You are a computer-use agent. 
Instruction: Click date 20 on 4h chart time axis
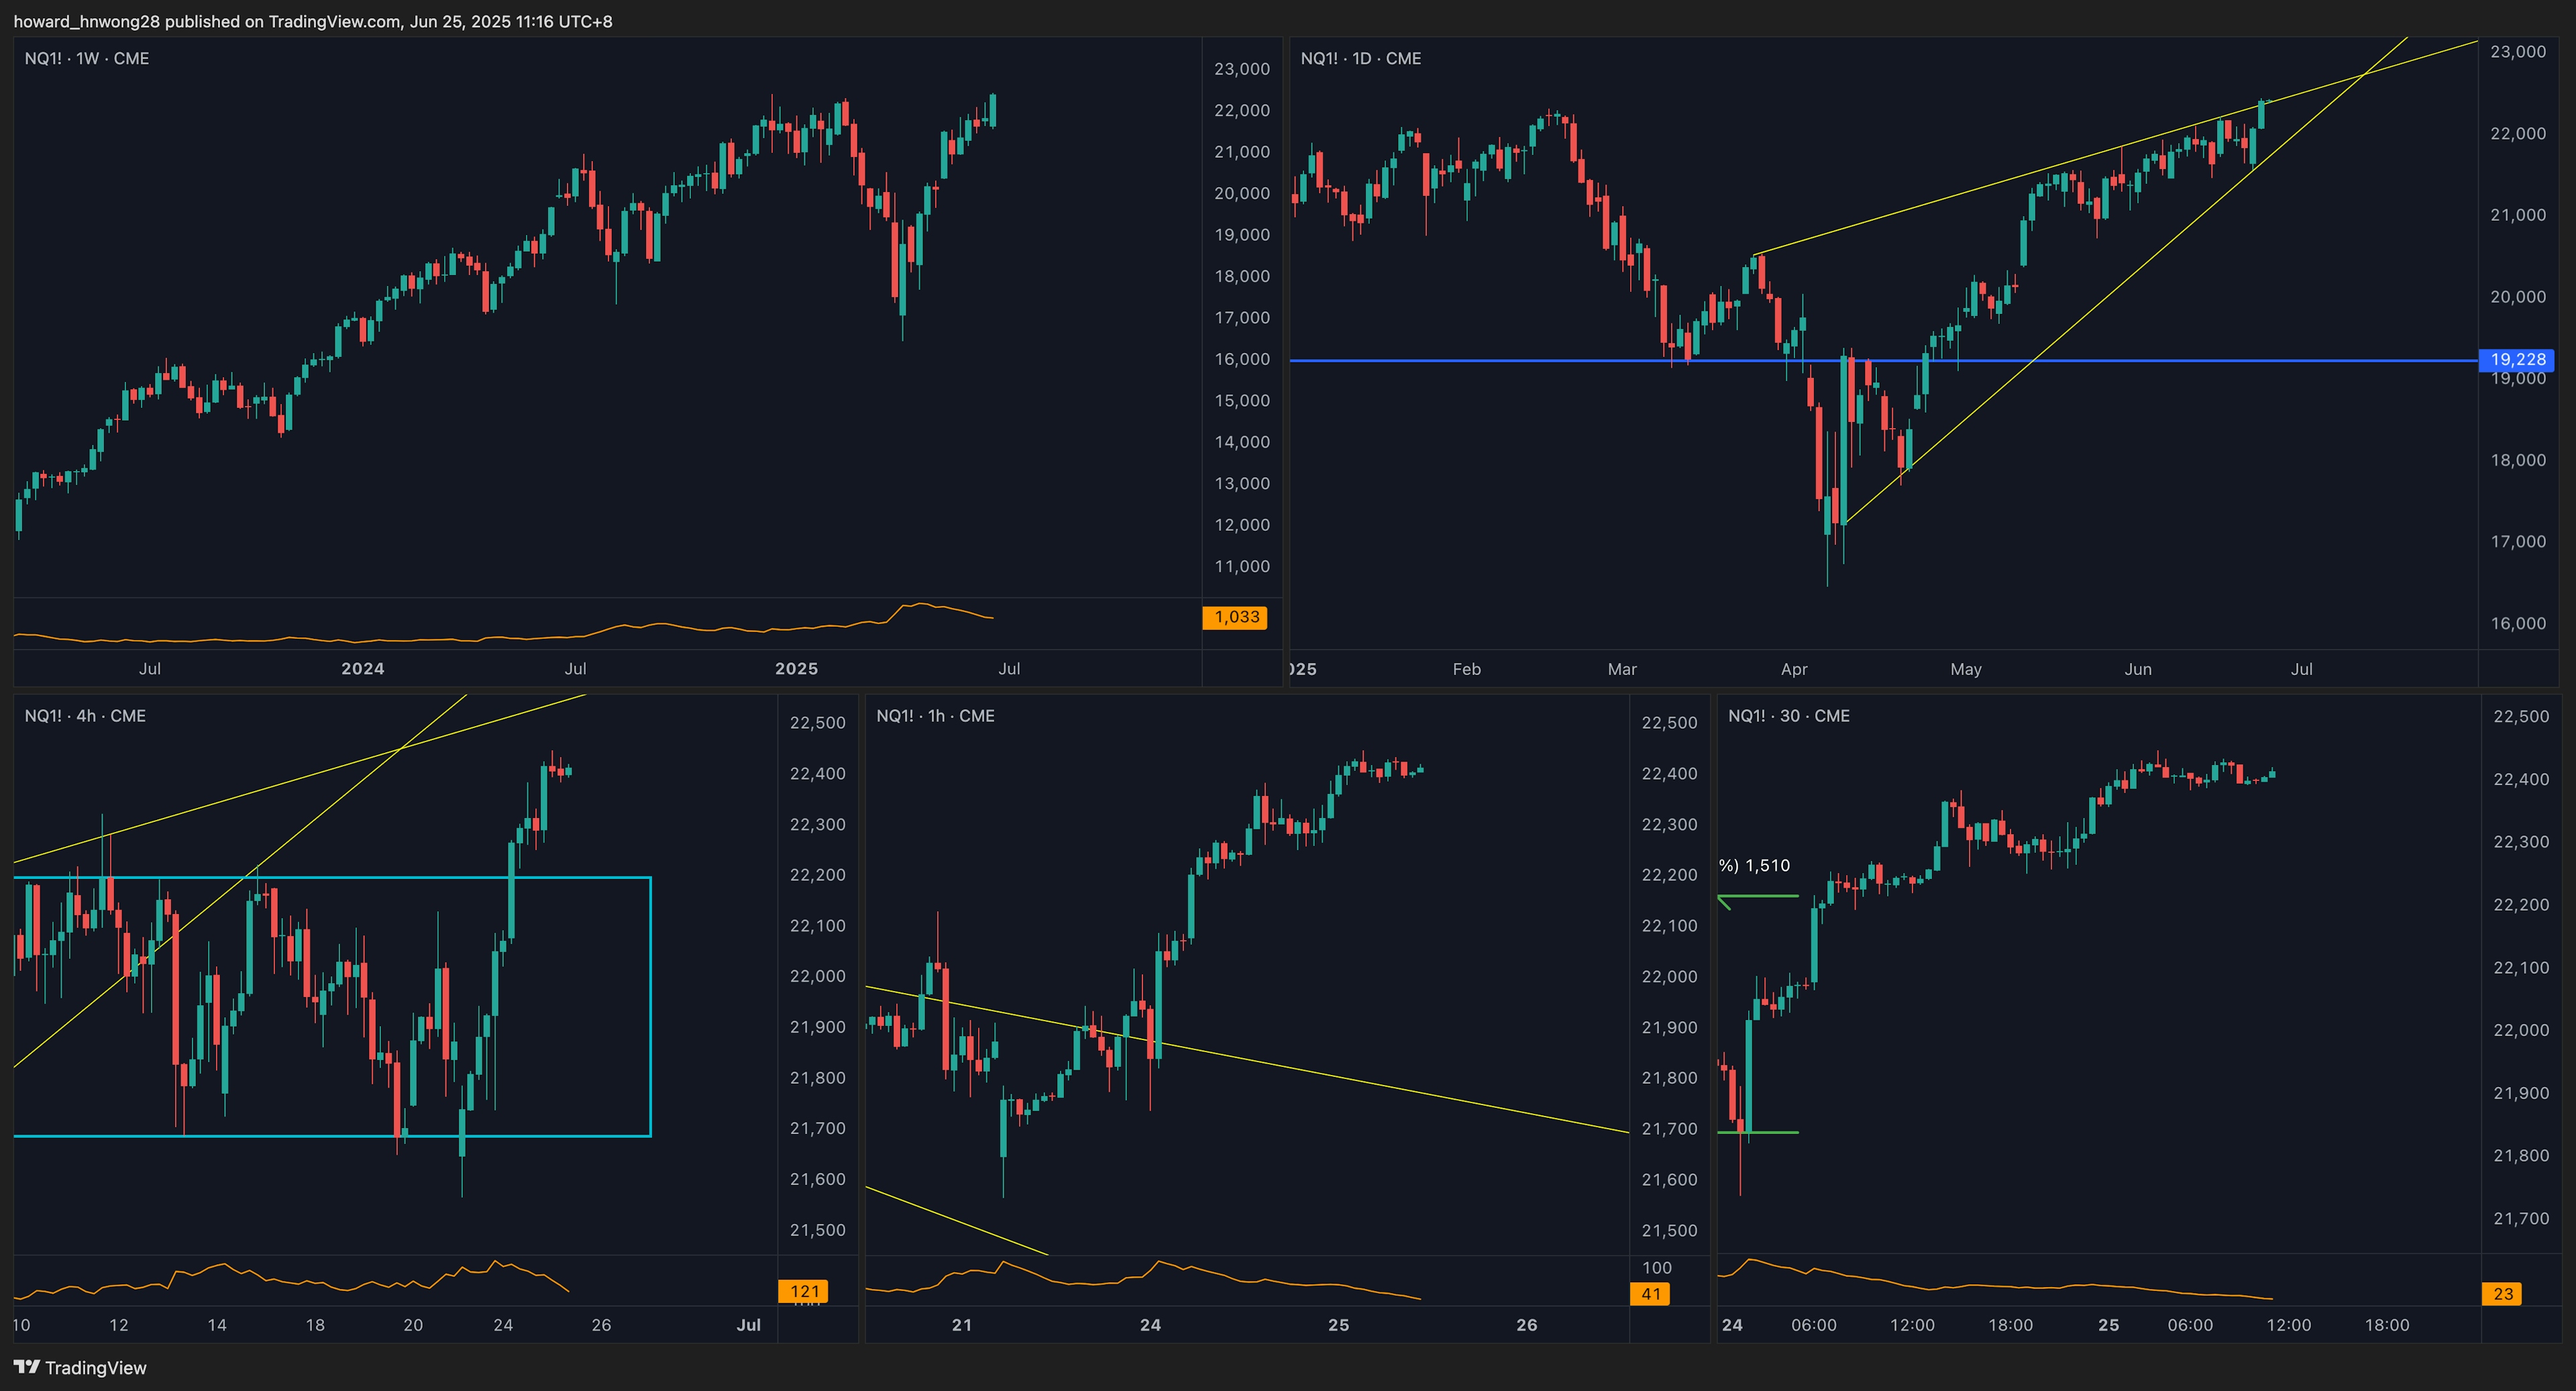[413, 1325]
